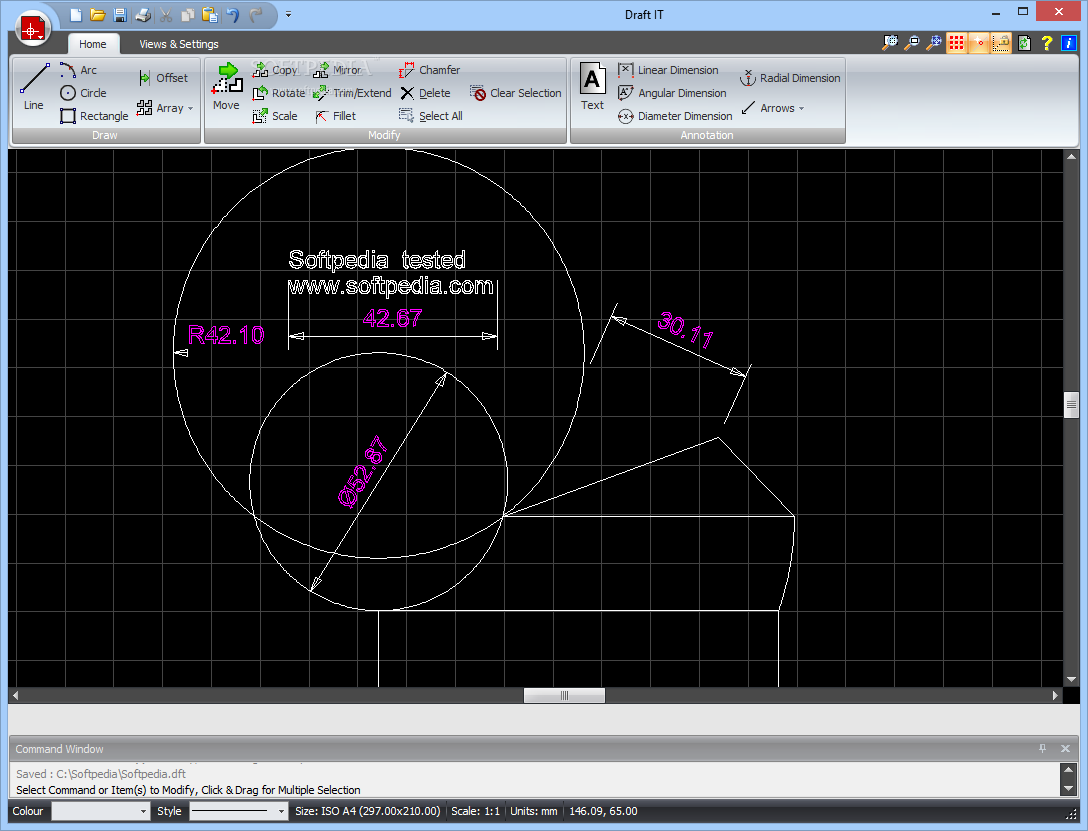Print the drawing using the printer icon
The width and height of the screenshot is (1088, 831).
(143, 15)
